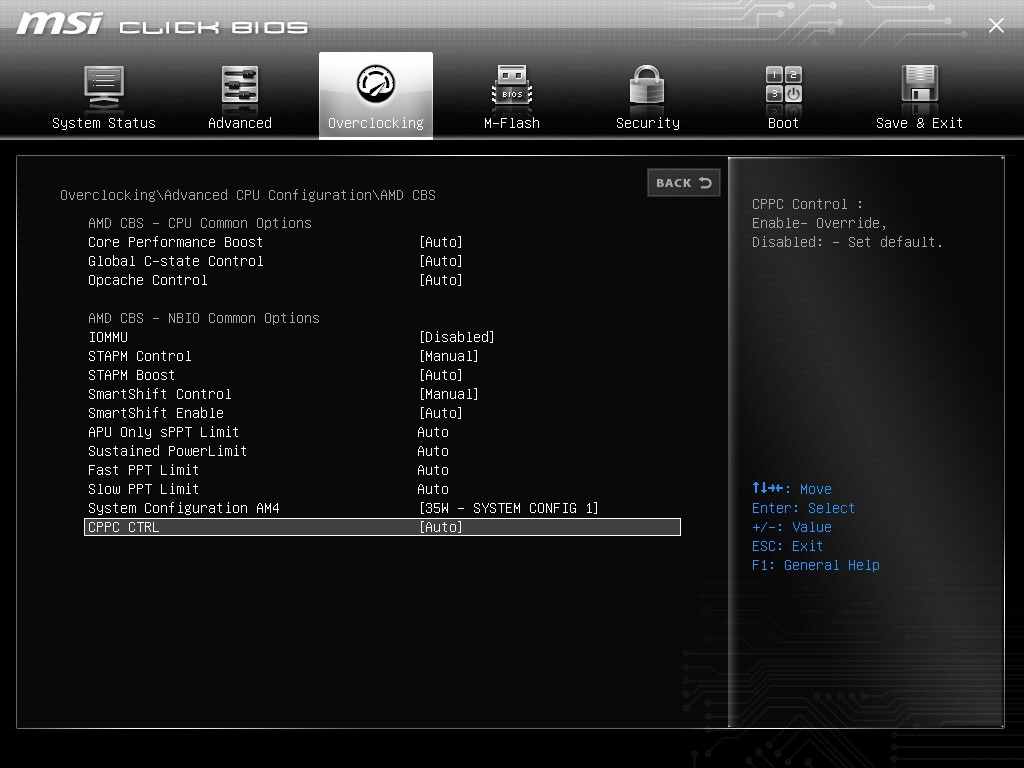This screenshot has width=1024, height=768.
Task: Open the M-Flash USB drive icon
Action: coord(512,86)
